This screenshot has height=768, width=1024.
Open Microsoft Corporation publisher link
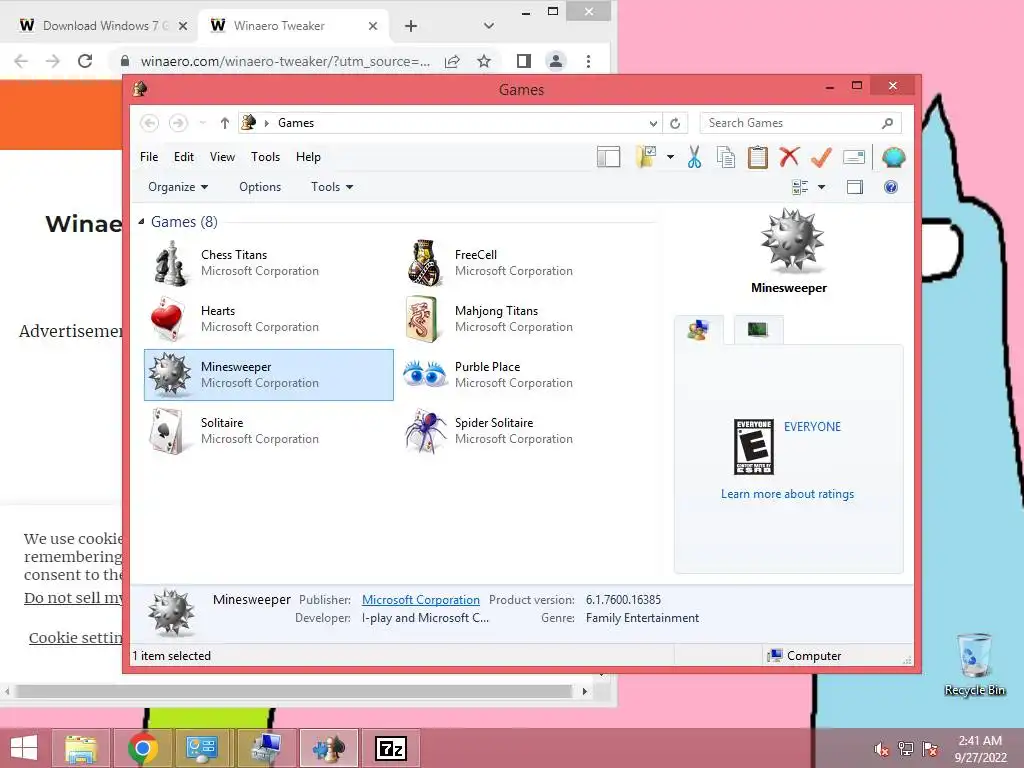click(421, 600)
